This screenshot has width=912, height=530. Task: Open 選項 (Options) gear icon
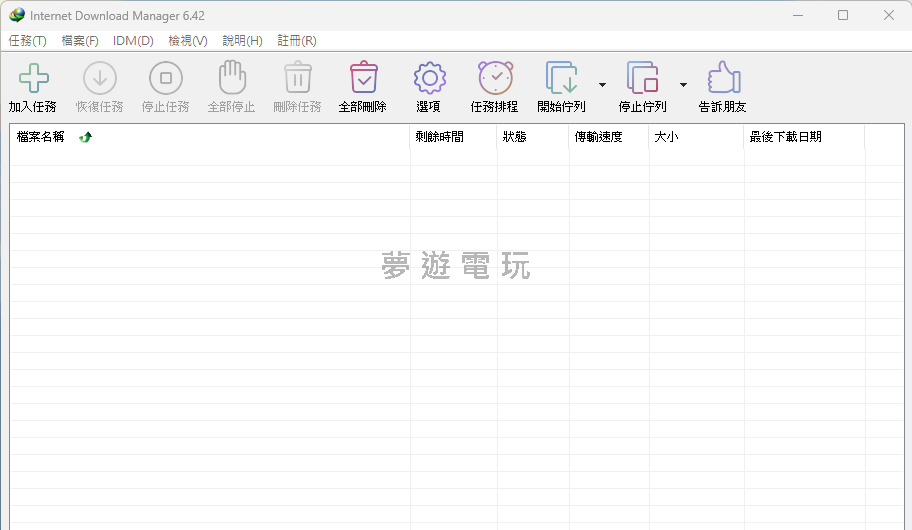click(429, 78)
